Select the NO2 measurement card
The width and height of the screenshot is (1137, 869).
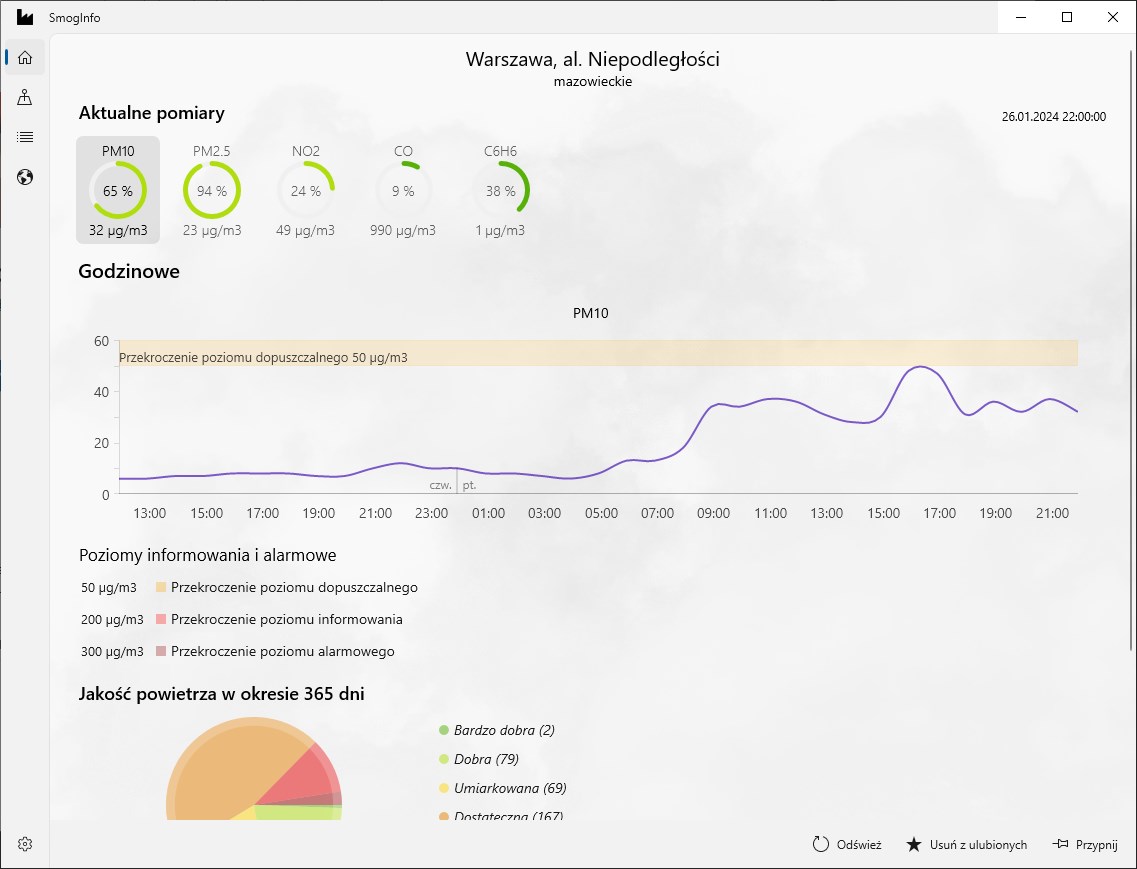305,190
